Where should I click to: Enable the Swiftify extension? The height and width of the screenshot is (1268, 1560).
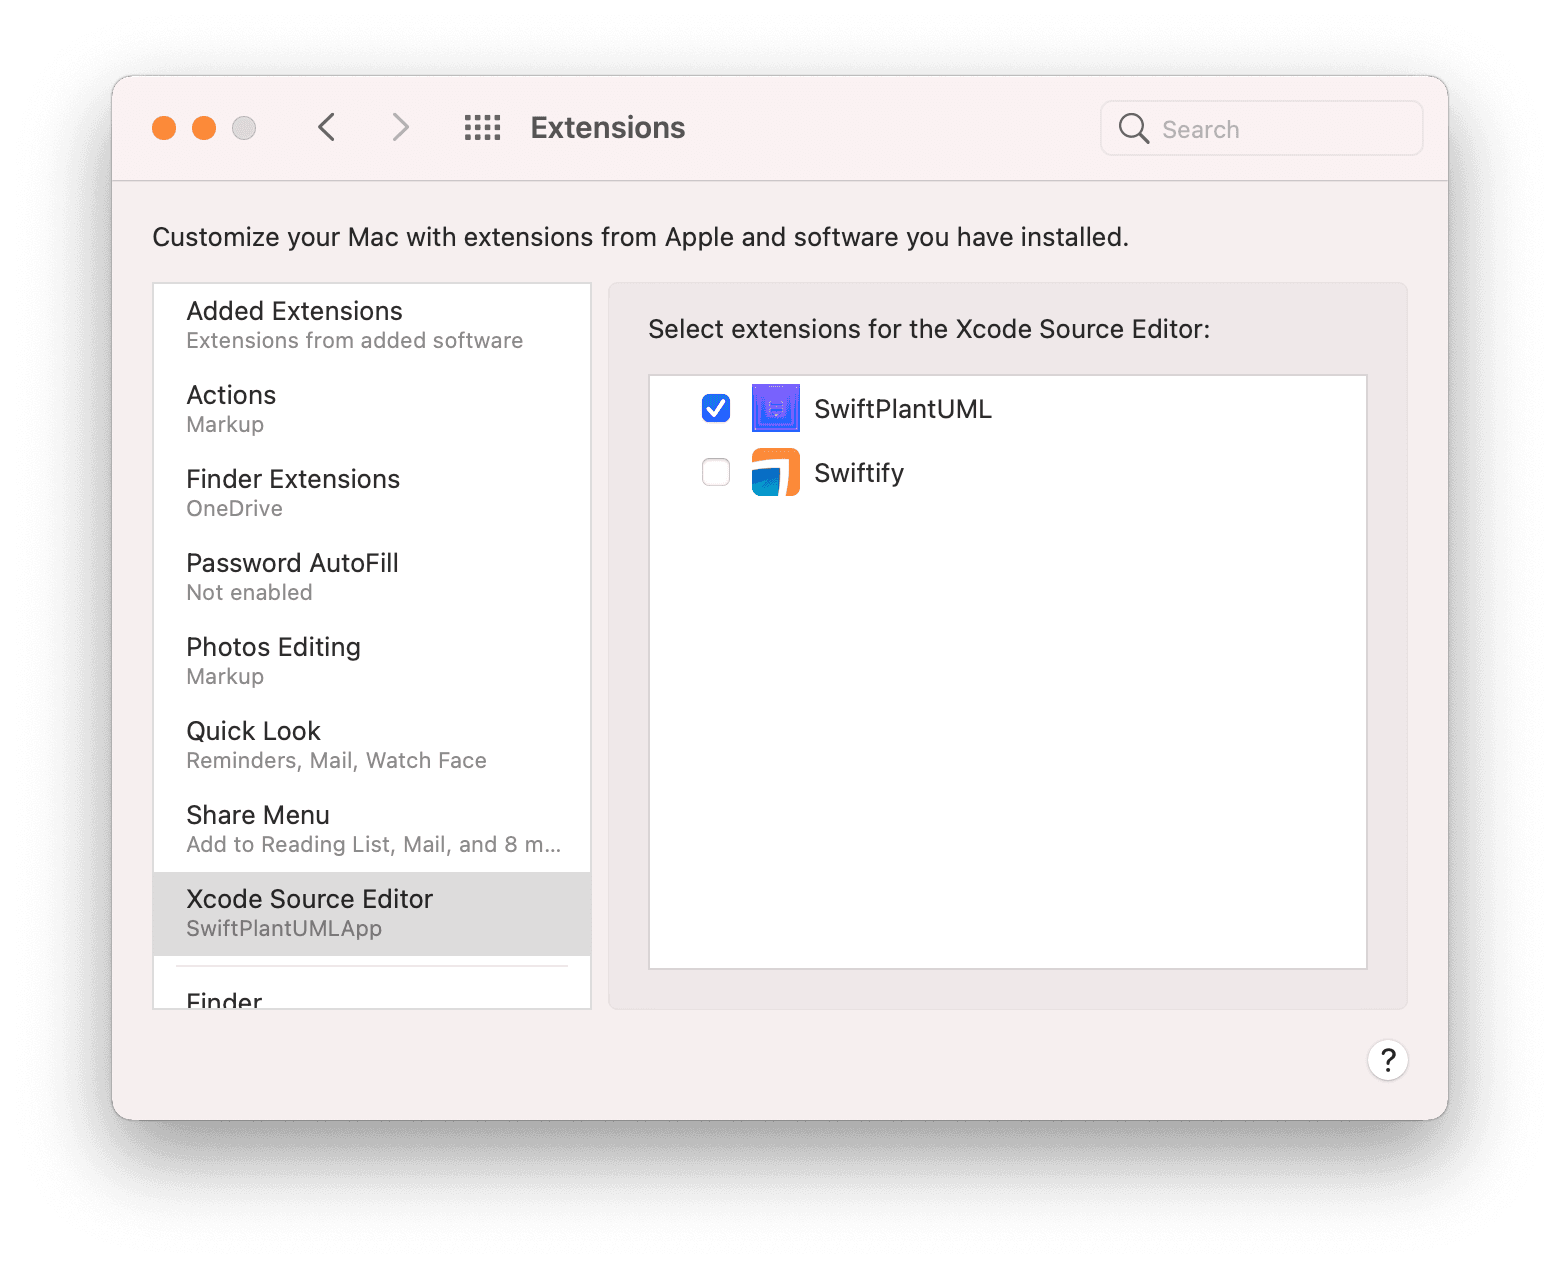715,472
